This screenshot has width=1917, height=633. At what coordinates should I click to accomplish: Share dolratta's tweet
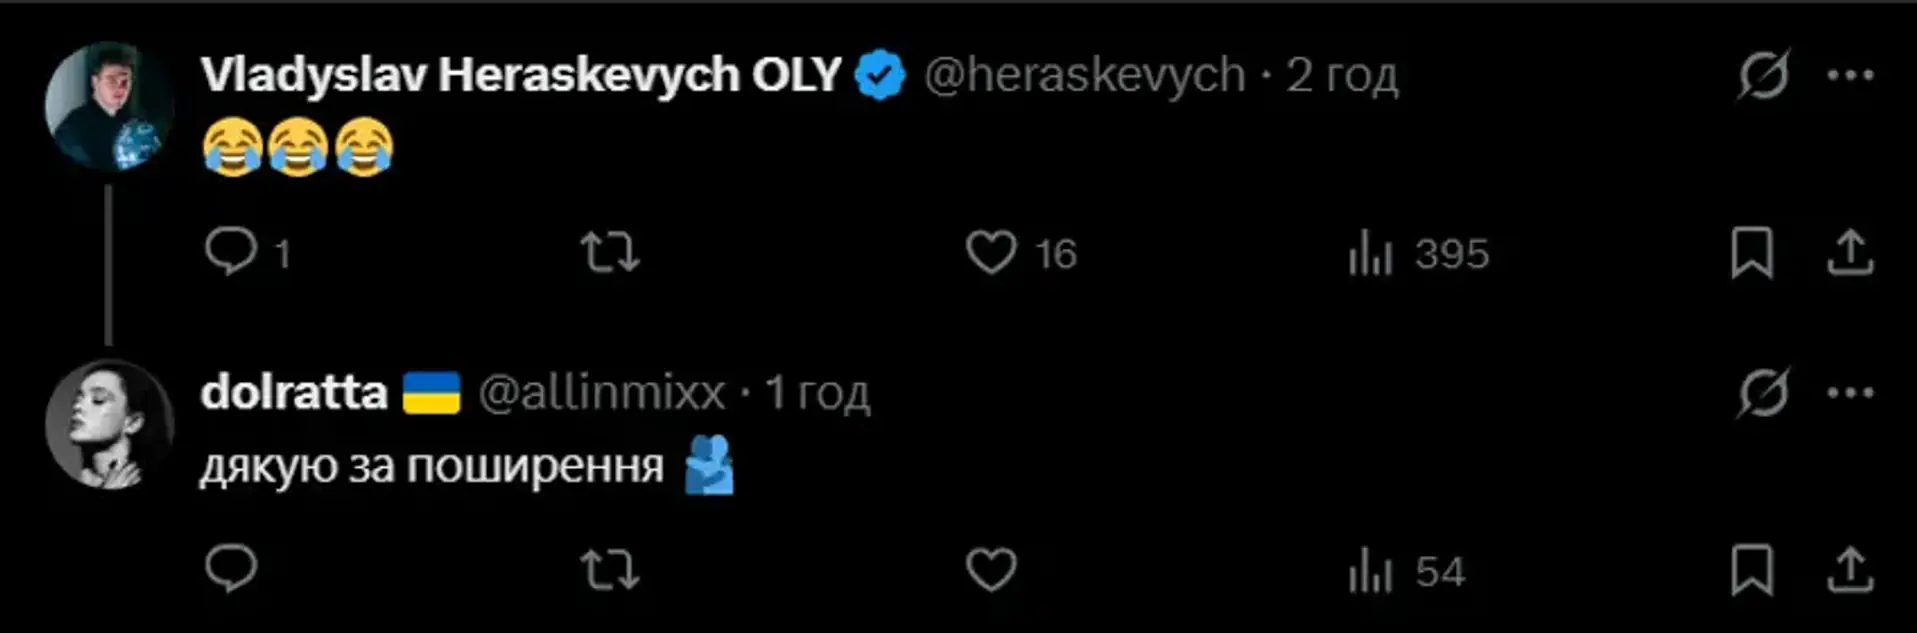click(1849, 571)
